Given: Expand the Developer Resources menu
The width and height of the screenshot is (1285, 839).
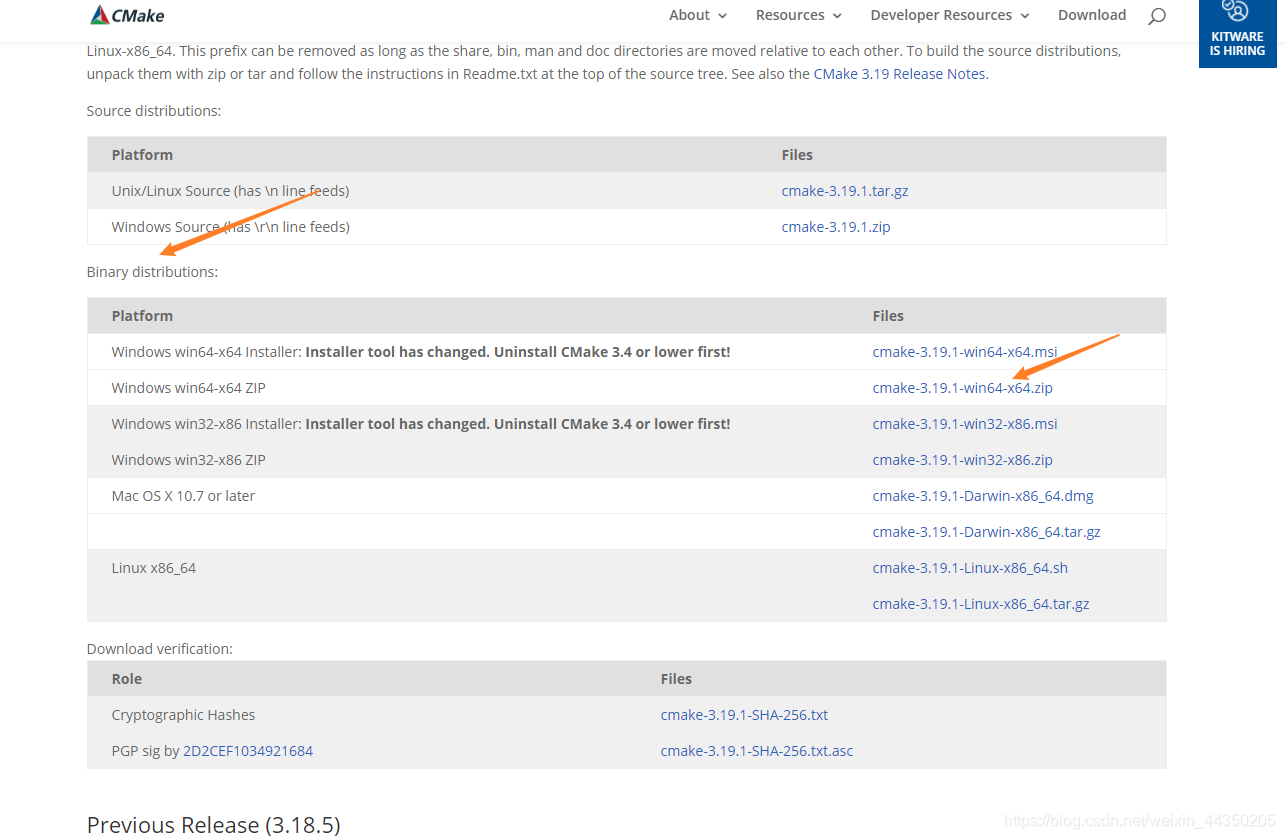Looking at the screenshot, I should click(x=950, y=15).
